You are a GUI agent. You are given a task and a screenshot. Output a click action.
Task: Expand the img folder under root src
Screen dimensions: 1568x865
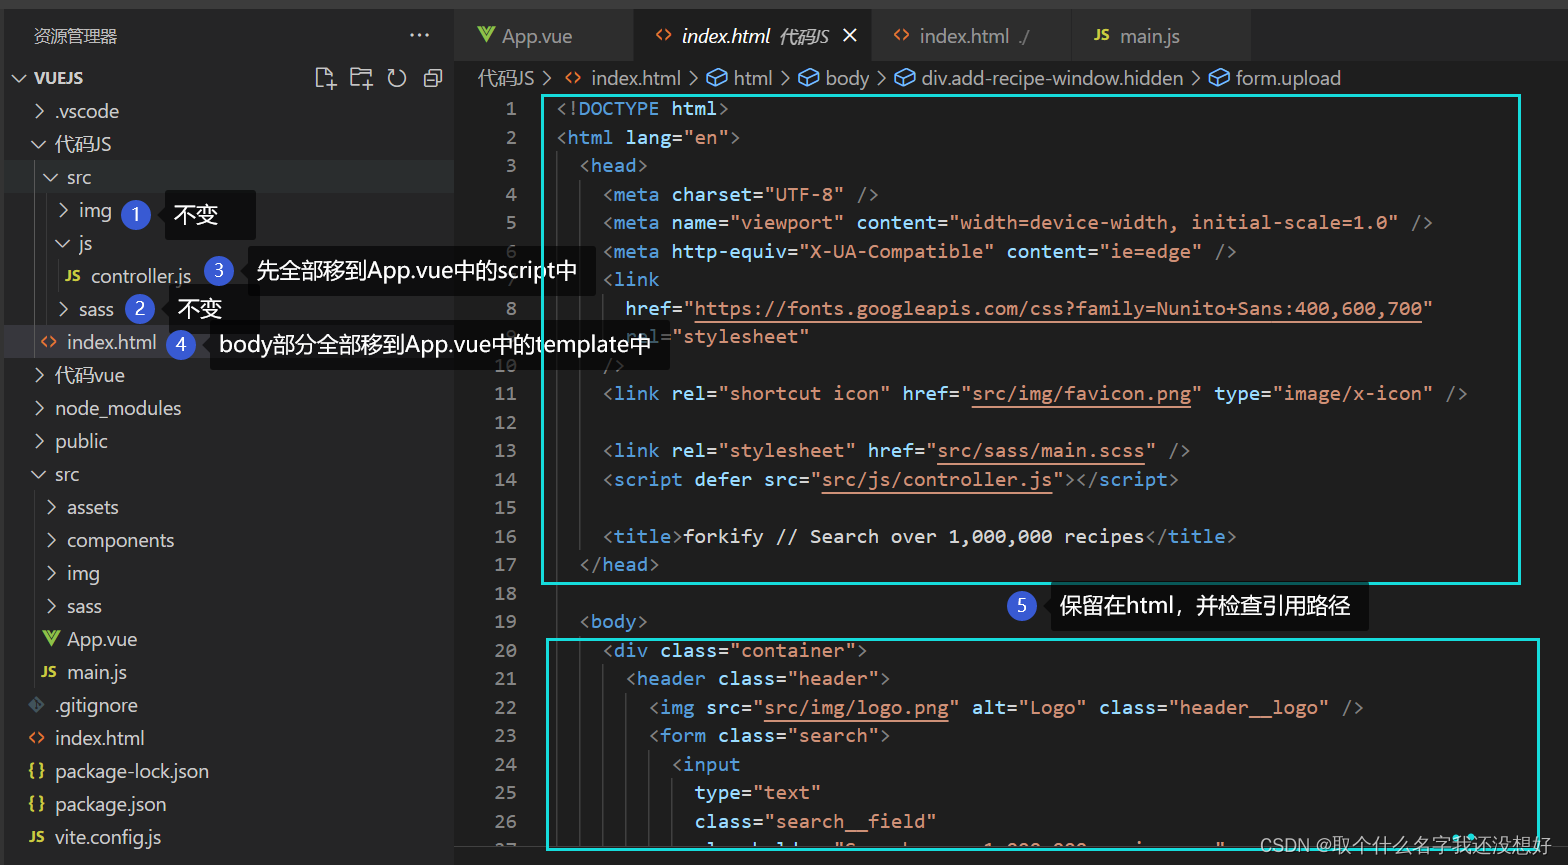[52, 573]
